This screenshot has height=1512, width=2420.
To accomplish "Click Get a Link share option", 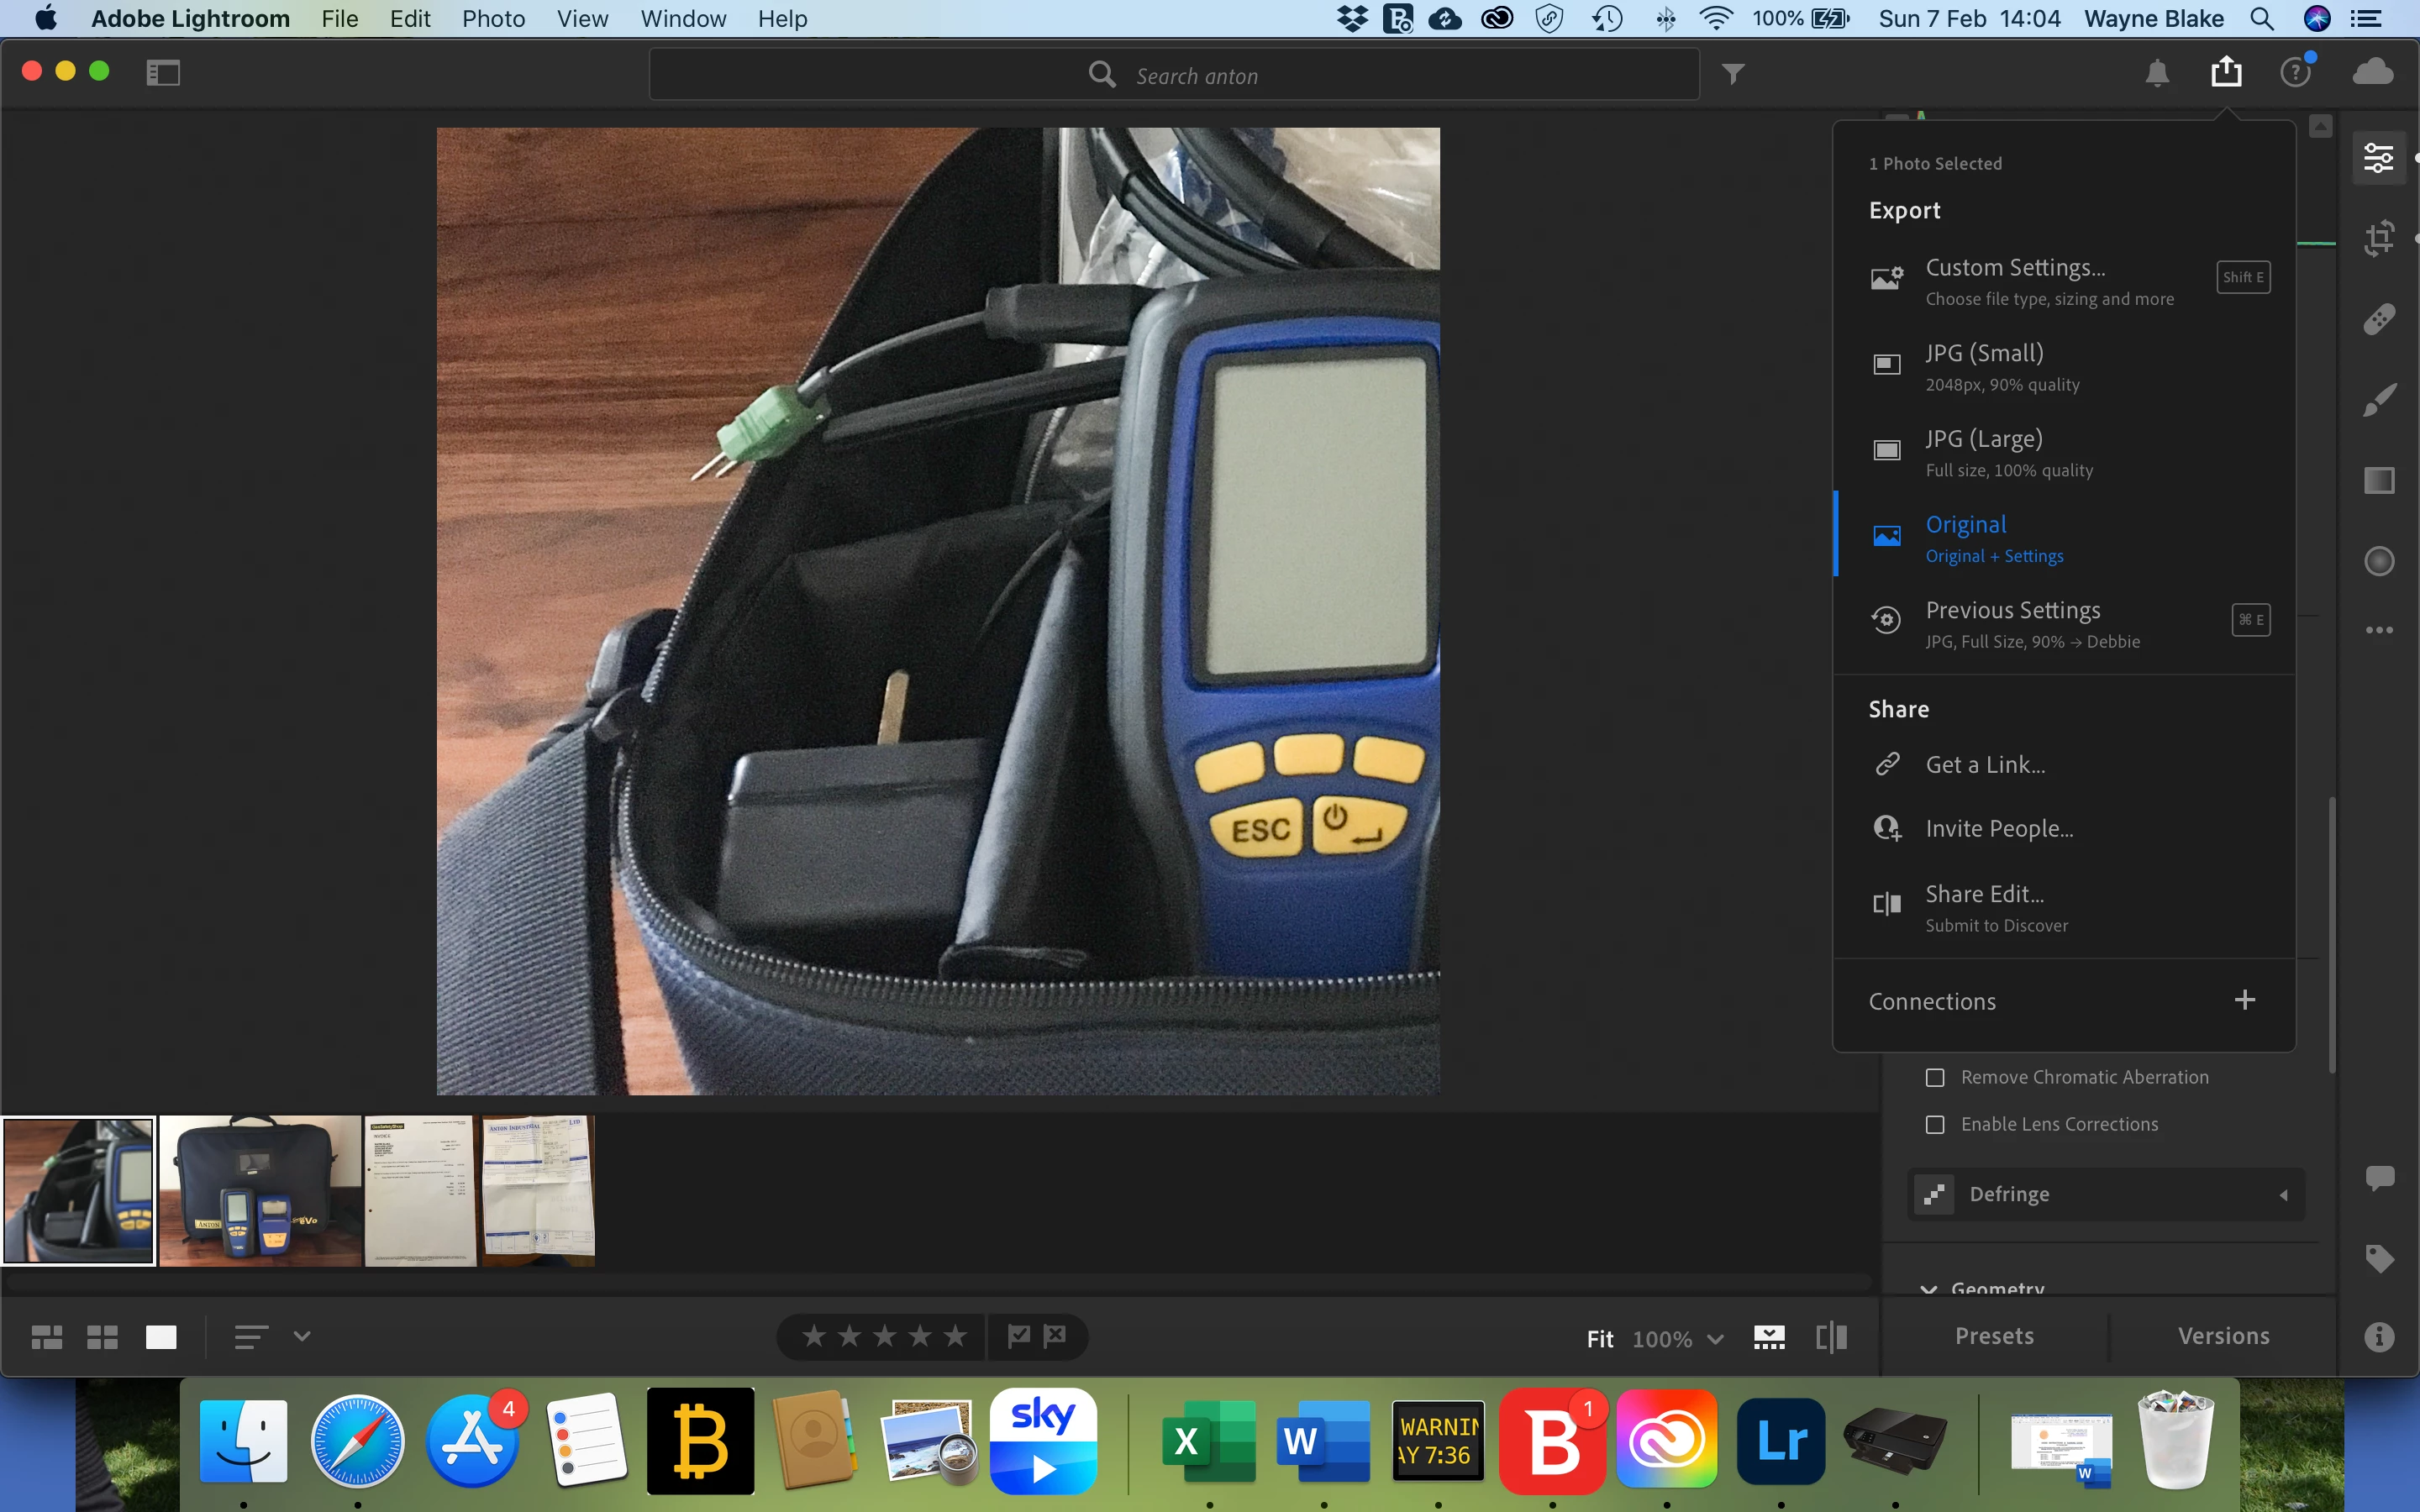I will (1984, 765).
